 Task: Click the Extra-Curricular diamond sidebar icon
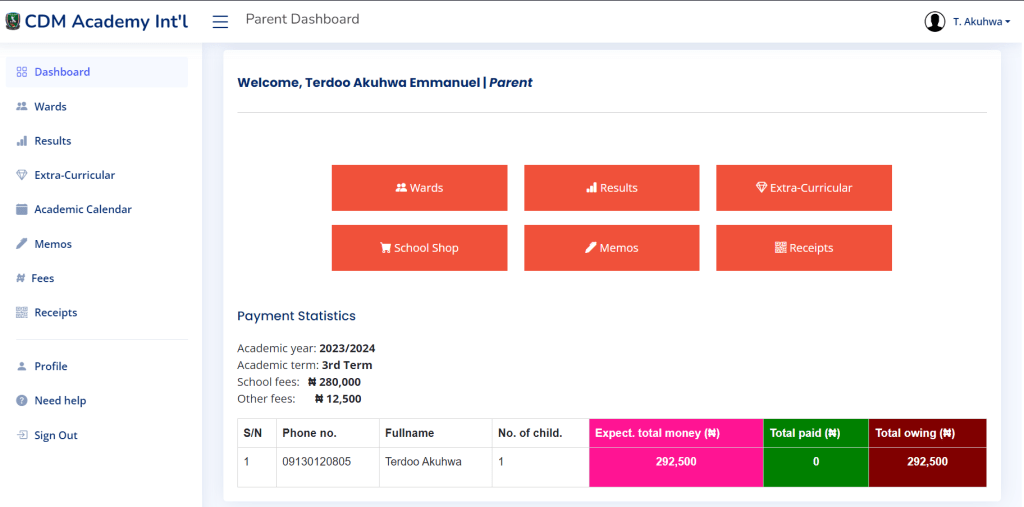[22, 175]
